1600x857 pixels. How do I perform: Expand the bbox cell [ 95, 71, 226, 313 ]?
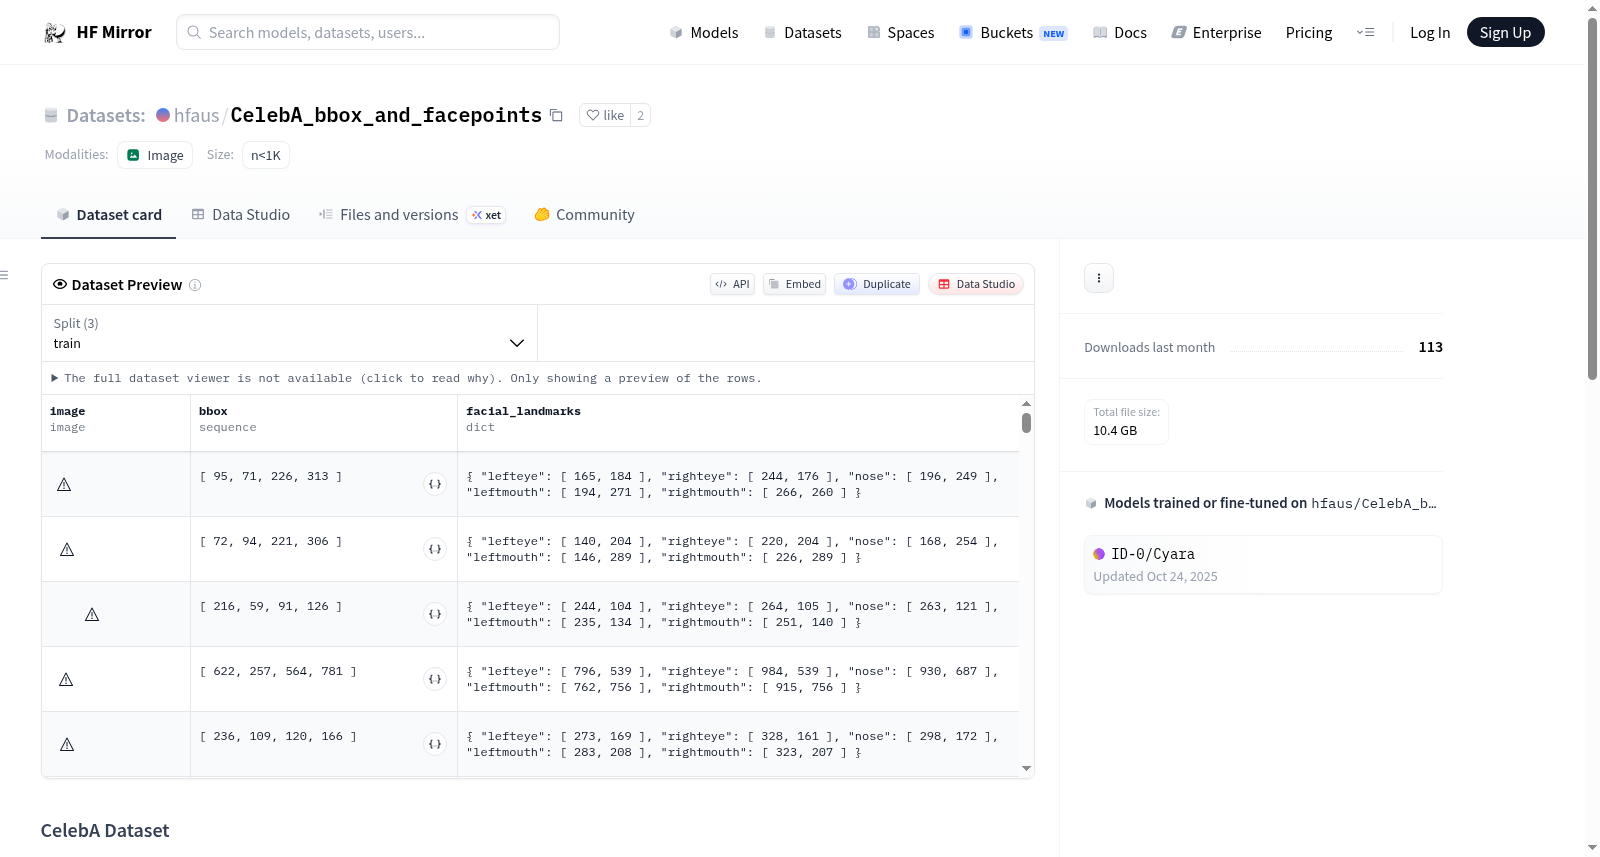[x=435, y=484]
